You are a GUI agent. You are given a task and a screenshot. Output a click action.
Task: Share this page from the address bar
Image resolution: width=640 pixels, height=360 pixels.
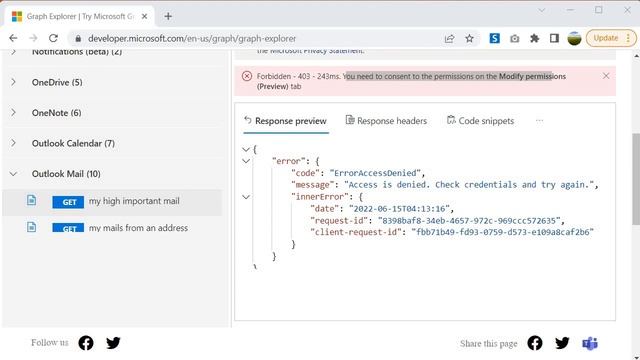(x=449, y=38)
